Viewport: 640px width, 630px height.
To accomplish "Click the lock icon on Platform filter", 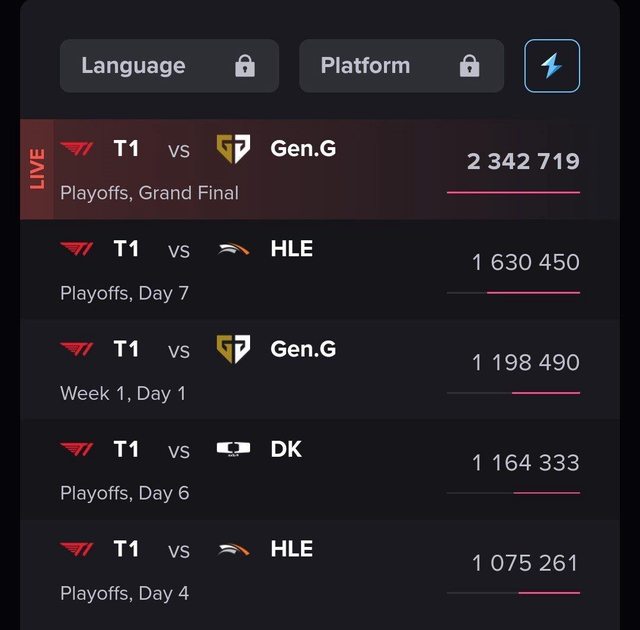I will 469,66.
